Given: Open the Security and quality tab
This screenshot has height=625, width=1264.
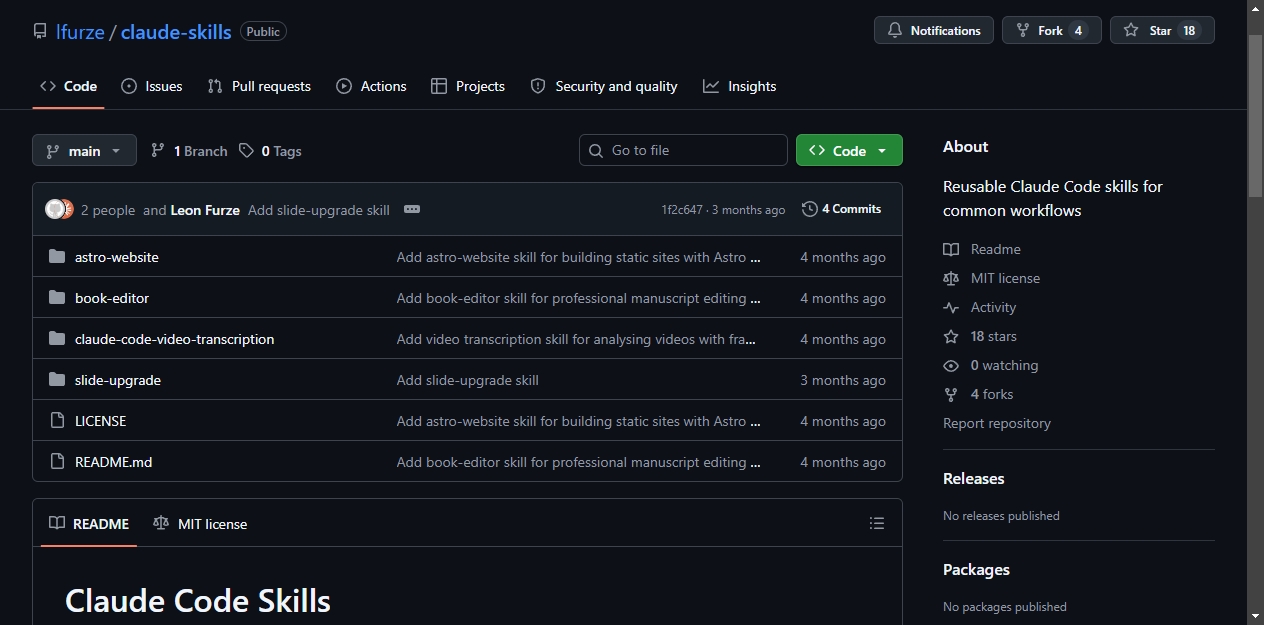Looking at the screenshot, I should pos(604,86).
